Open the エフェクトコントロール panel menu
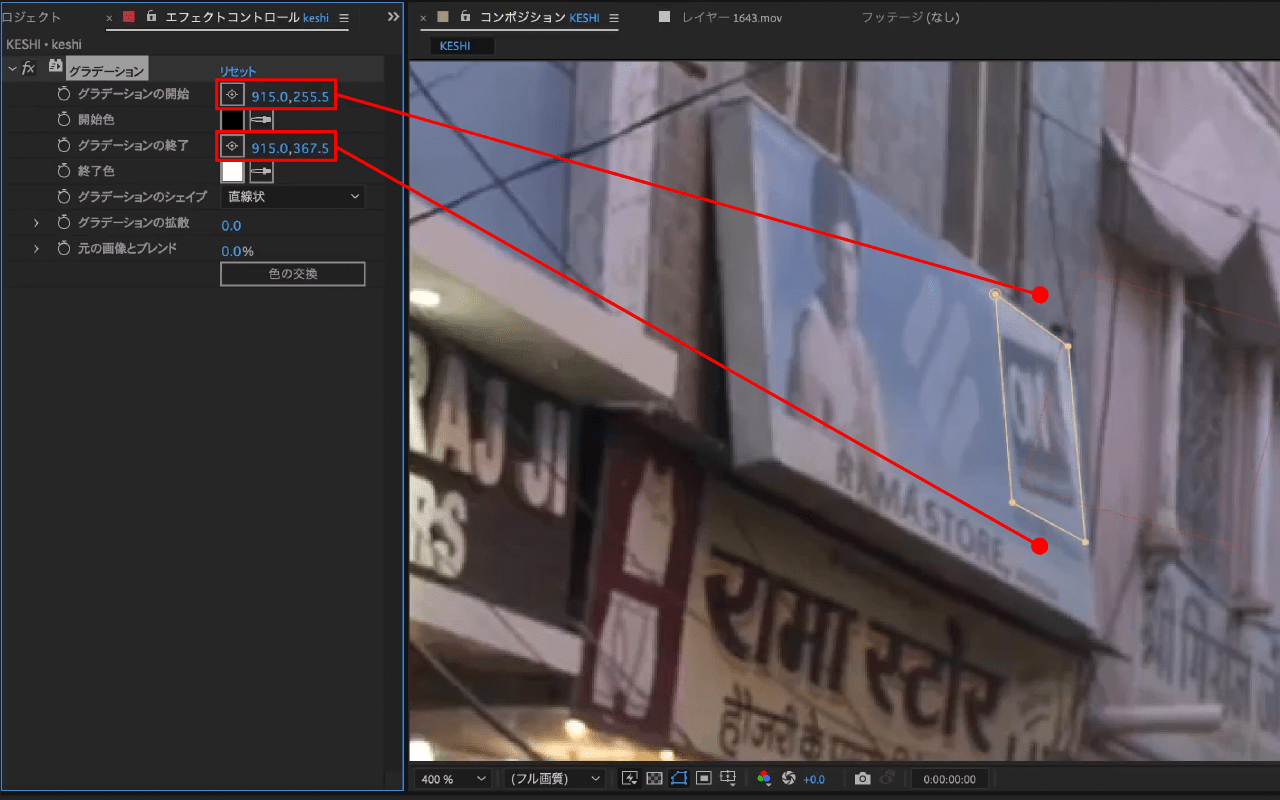This screenshot has height=800, width=1280. 344,18
